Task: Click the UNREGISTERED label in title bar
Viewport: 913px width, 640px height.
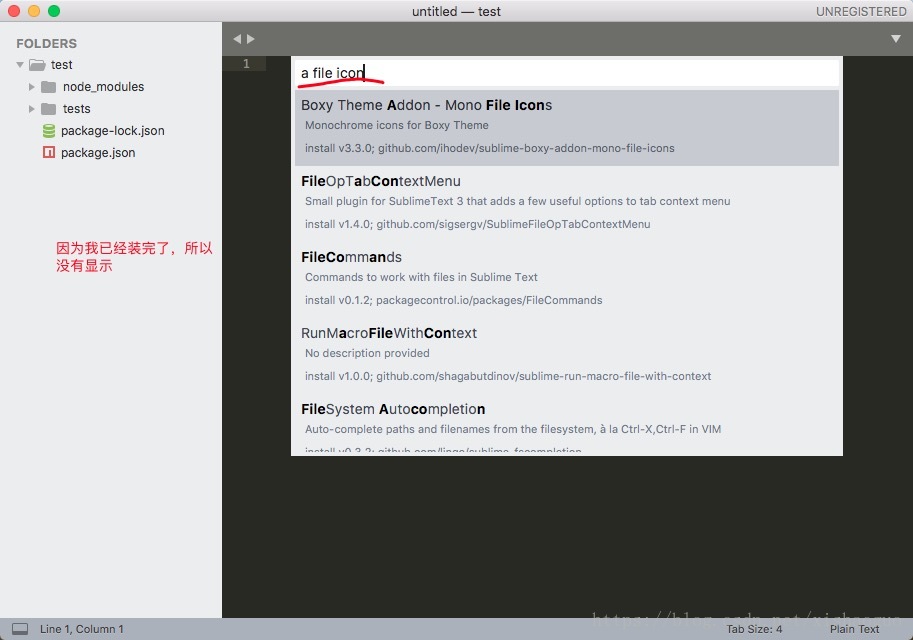Action: pos(861,12)
